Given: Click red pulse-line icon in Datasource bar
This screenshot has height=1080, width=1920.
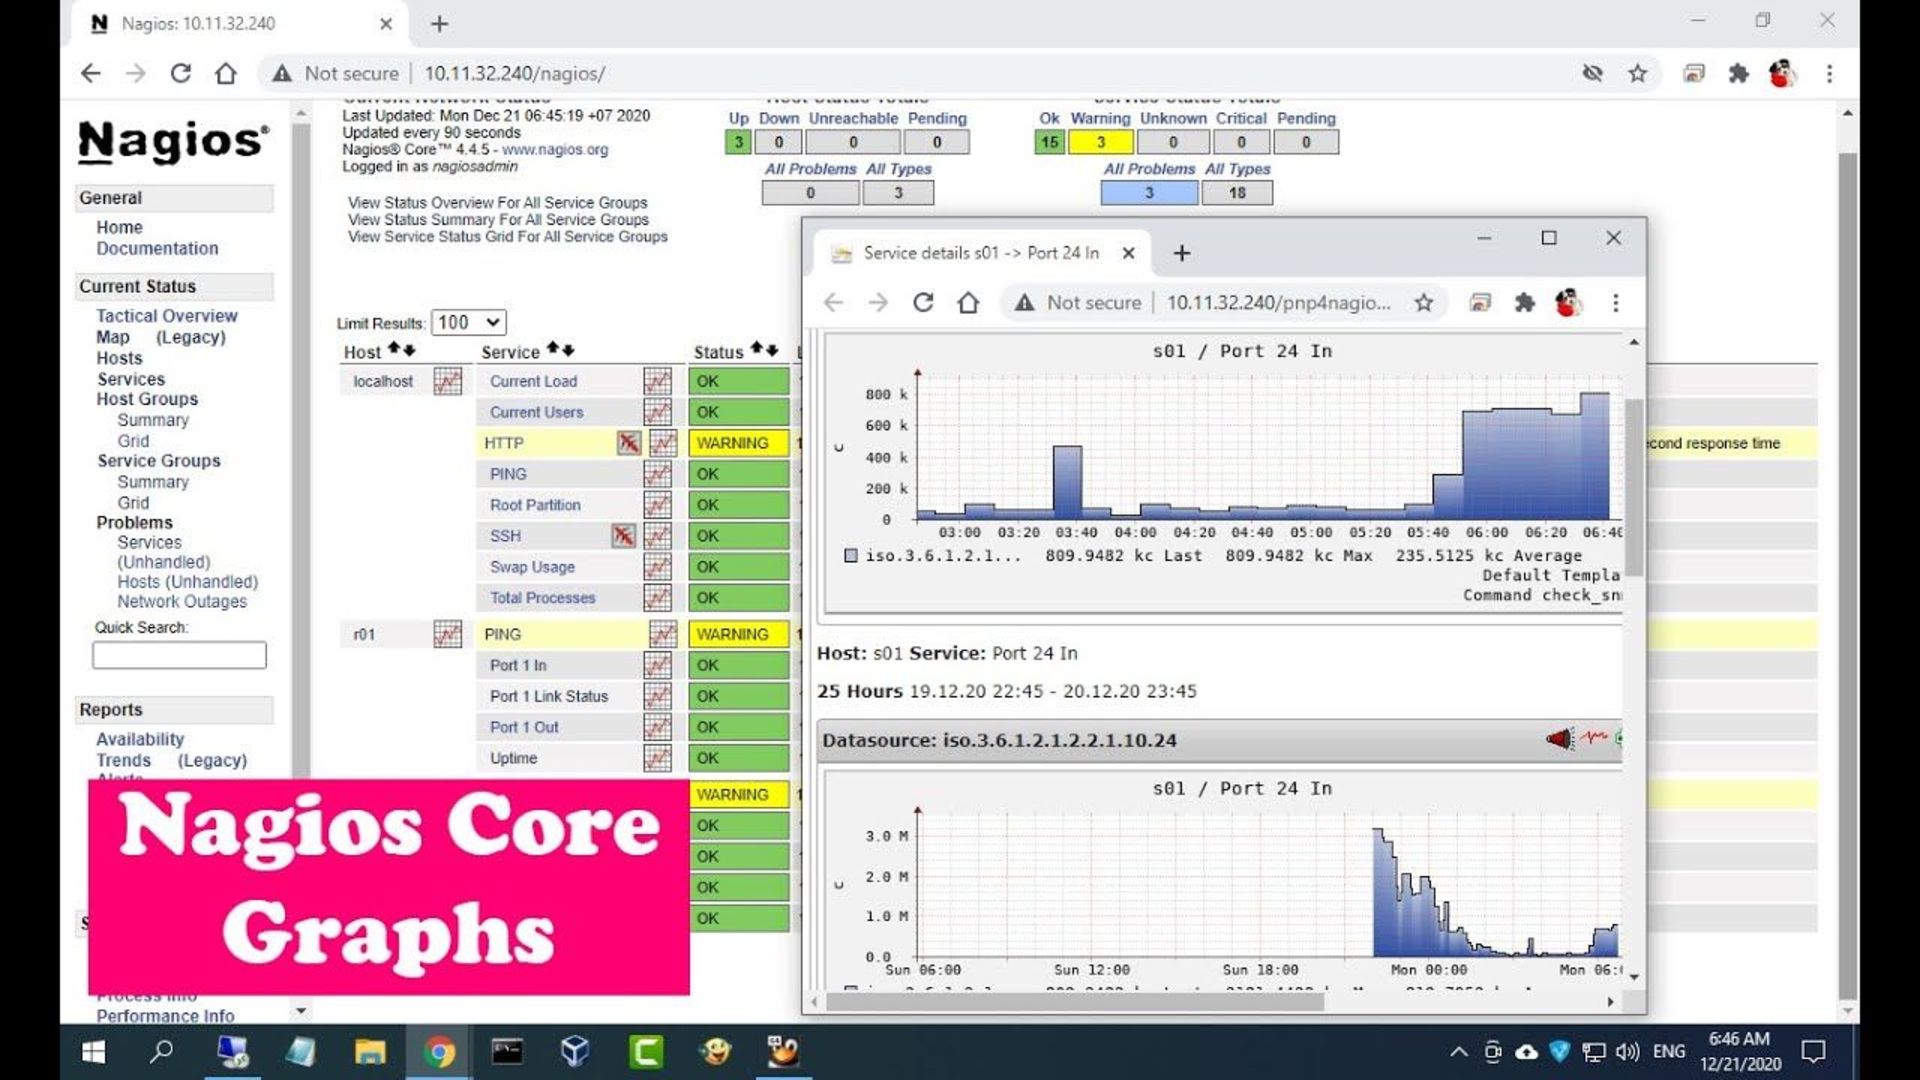Looking at the screenshot, I should point(1595,738).
